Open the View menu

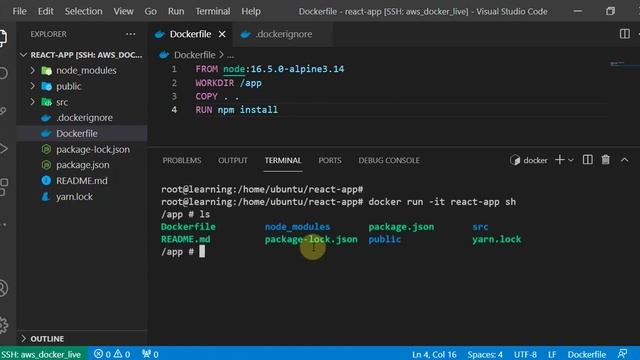click(123, 11)
